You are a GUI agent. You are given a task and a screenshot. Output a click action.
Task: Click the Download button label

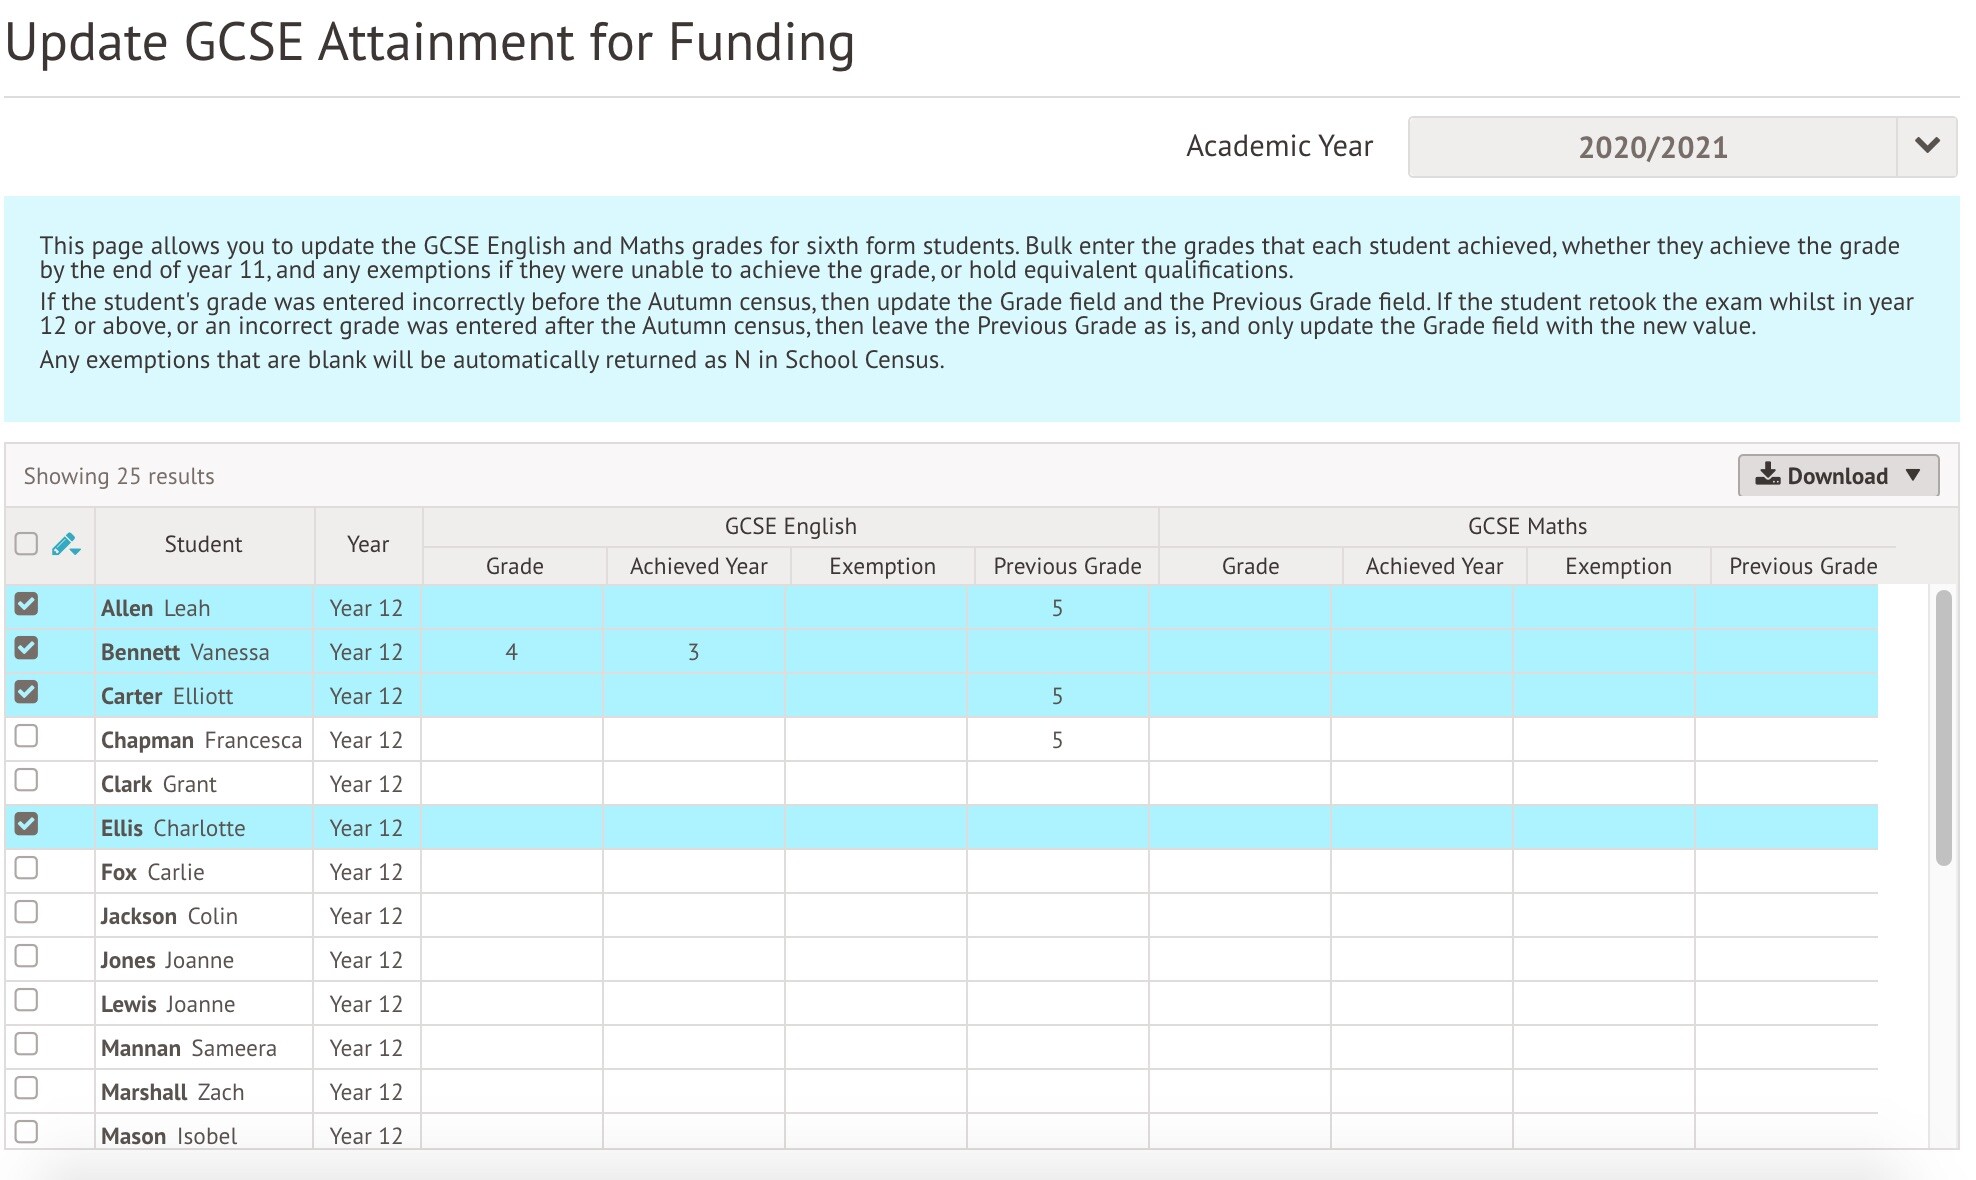pyautogui.click(x=1837, y=476)
